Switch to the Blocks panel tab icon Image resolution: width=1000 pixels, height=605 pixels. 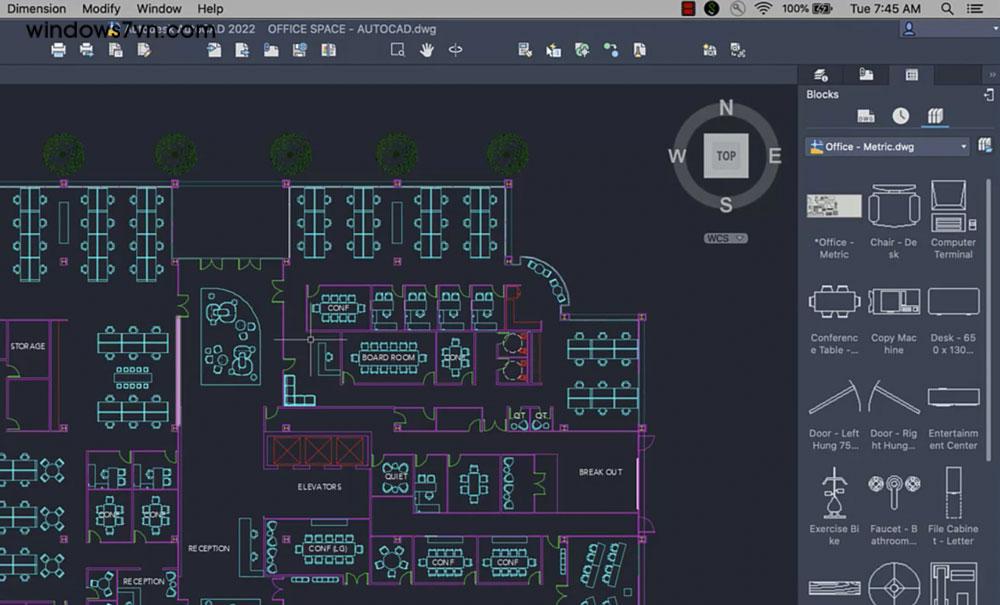[x=911, y=75]
